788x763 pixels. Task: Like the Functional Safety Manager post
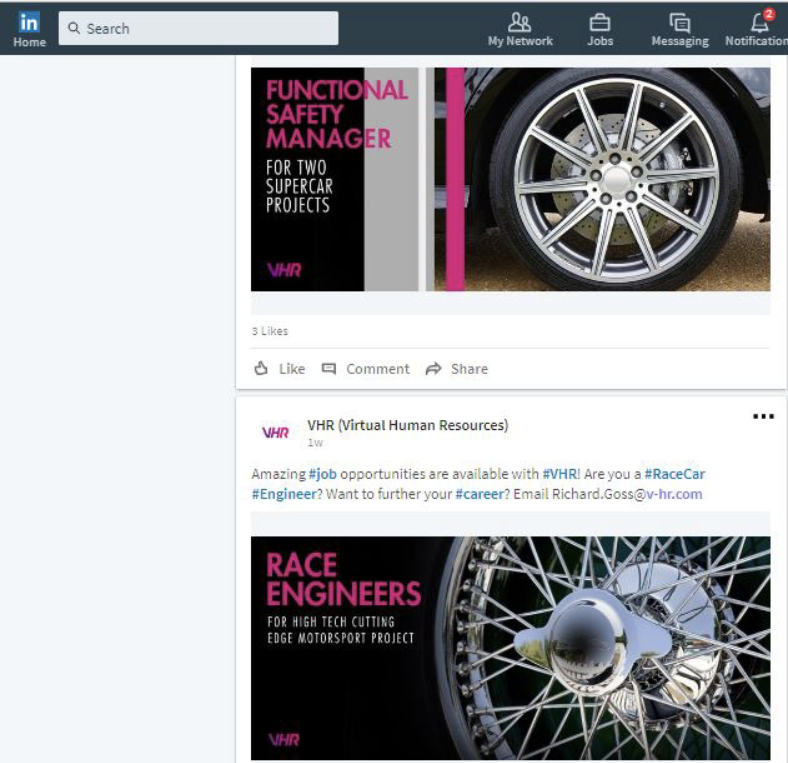[x=279, y=369]
